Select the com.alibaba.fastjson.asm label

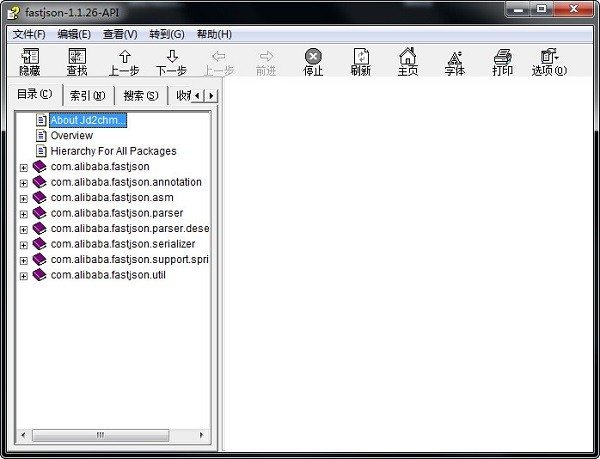(112, 197)
